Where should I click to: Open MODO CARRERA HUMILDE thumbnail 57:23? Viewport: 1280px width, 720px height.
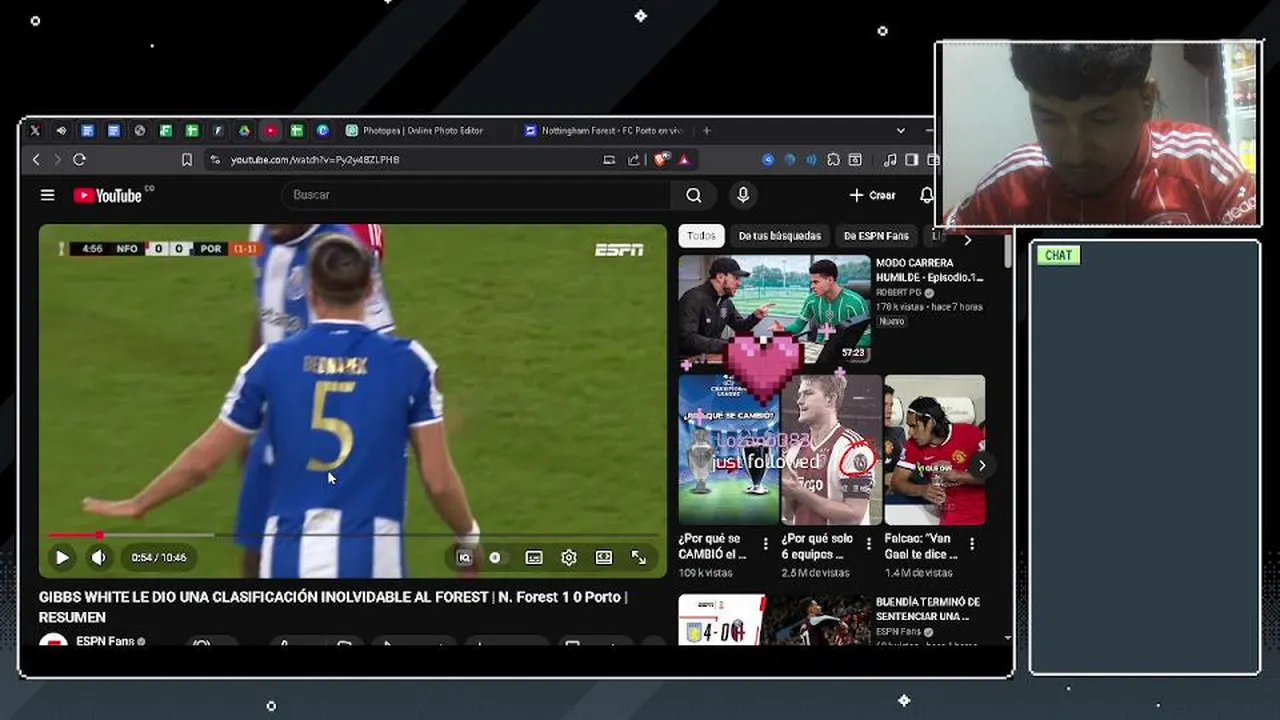tap(774, 309)
